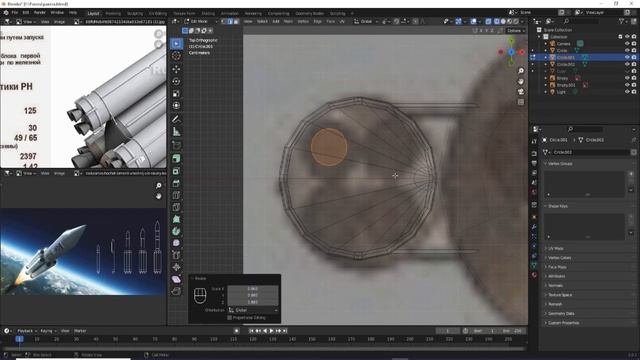This screenshot has height=360, width=640.
Task: Select the Move tool in the viewport toolbar
Action: (x=176, y=69)
